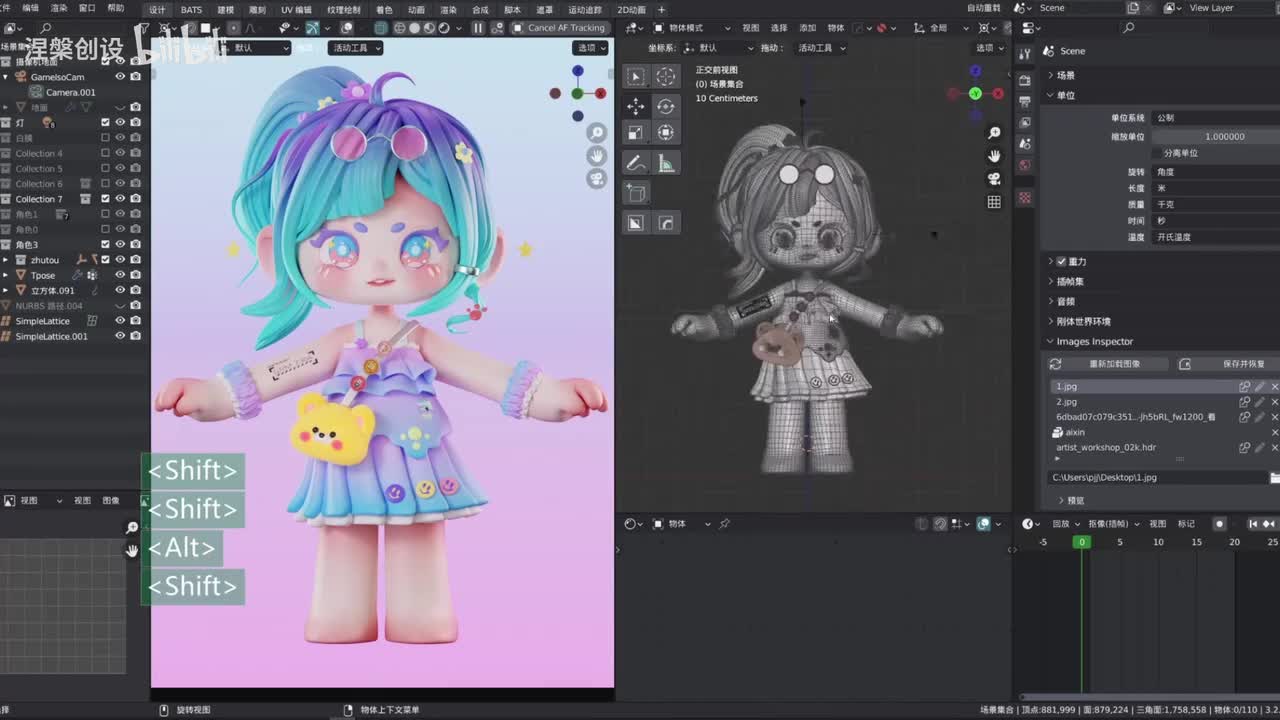Collapse the GameIsoCam tree item
Screen dimensions: 1280x720
[x=6, y=76]
